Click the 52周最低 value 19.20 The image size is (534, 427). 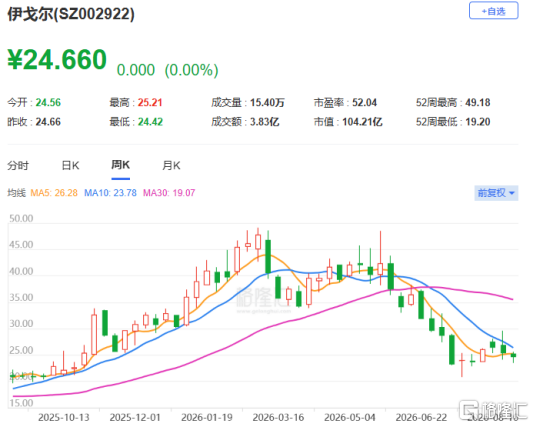[478, 122]
